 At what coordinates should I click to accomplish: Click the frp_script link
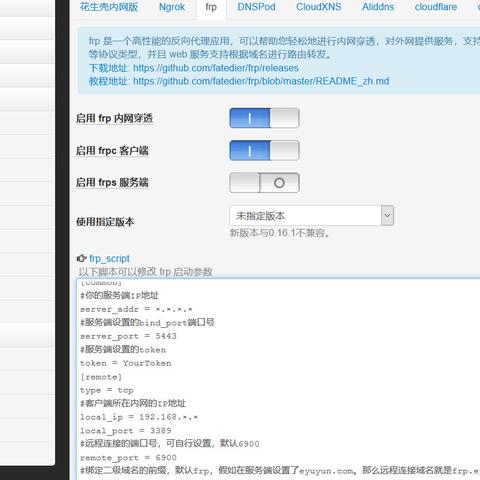pyautogui.click(x=109, y=258)
